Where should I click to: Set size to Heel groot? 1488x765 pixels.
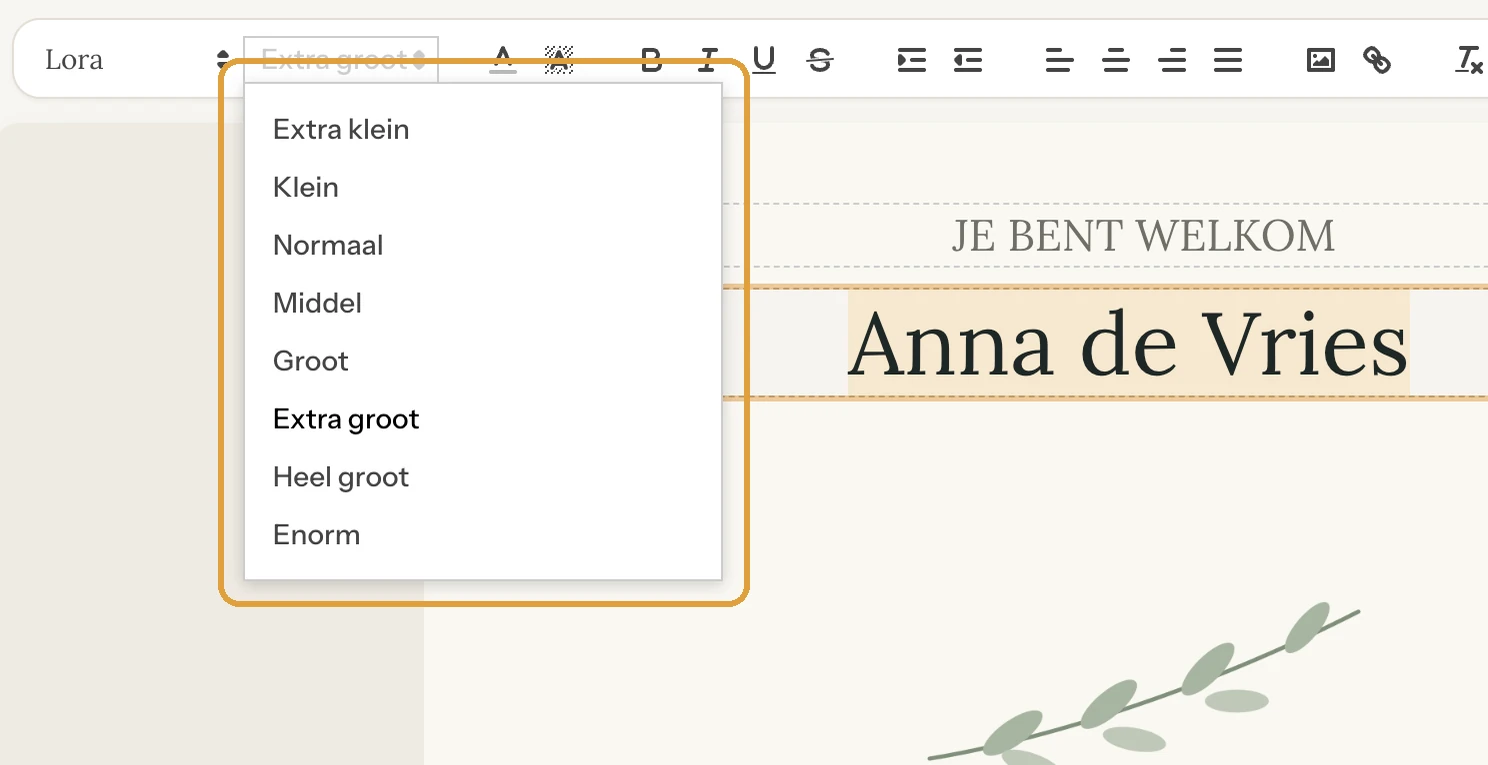[483, 478]
